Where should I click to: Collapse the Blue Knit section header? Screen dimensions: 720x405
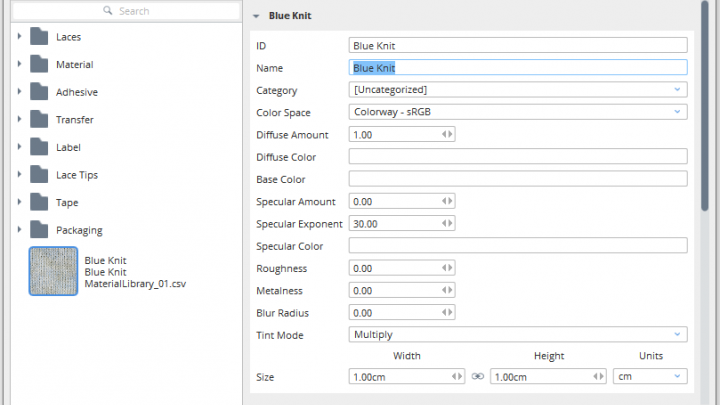click(x=257, y=16)
